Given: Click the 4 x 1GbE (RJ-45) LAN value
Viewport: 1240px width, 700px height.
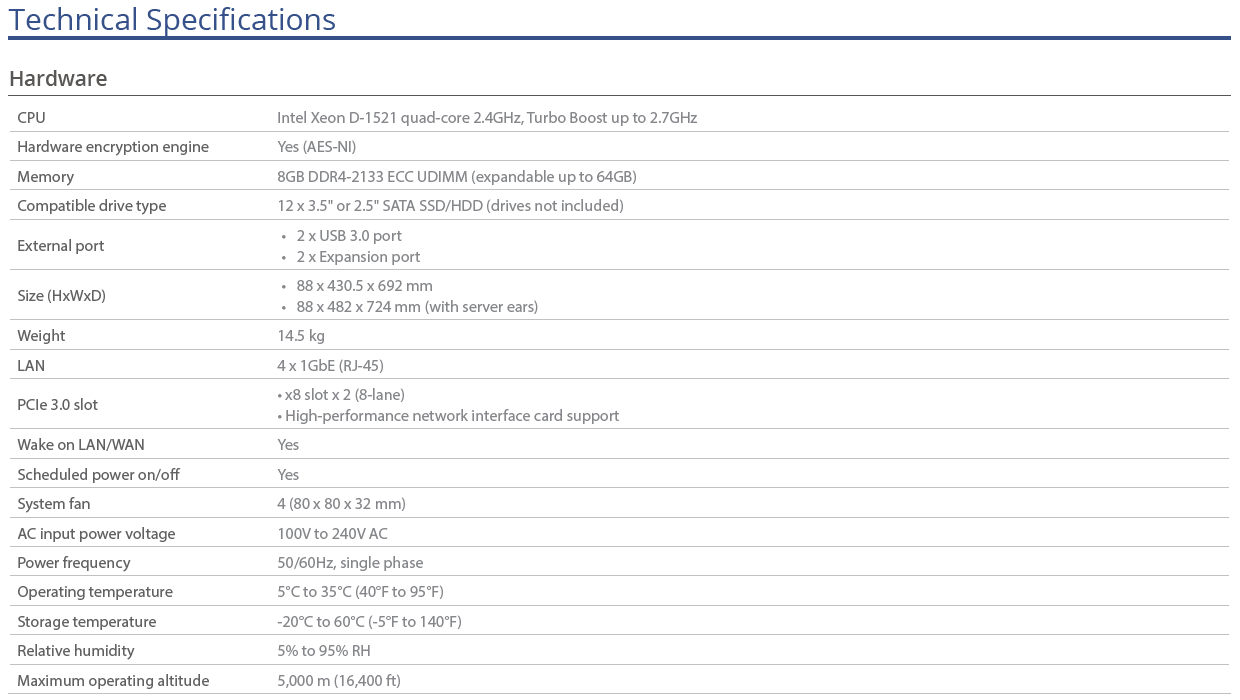Looking at the screenshot, I should tap(330, 366).
